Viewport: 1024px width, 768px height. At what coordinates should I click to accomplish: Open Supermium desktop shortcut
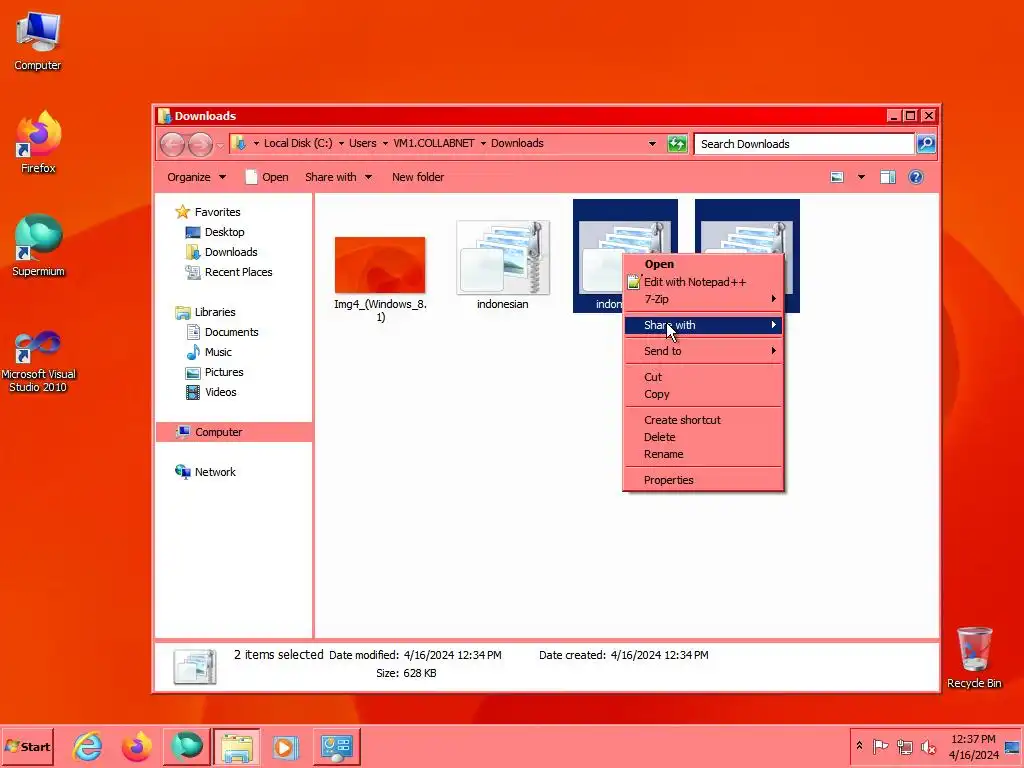pyautogui.click(x=38, y=246)
